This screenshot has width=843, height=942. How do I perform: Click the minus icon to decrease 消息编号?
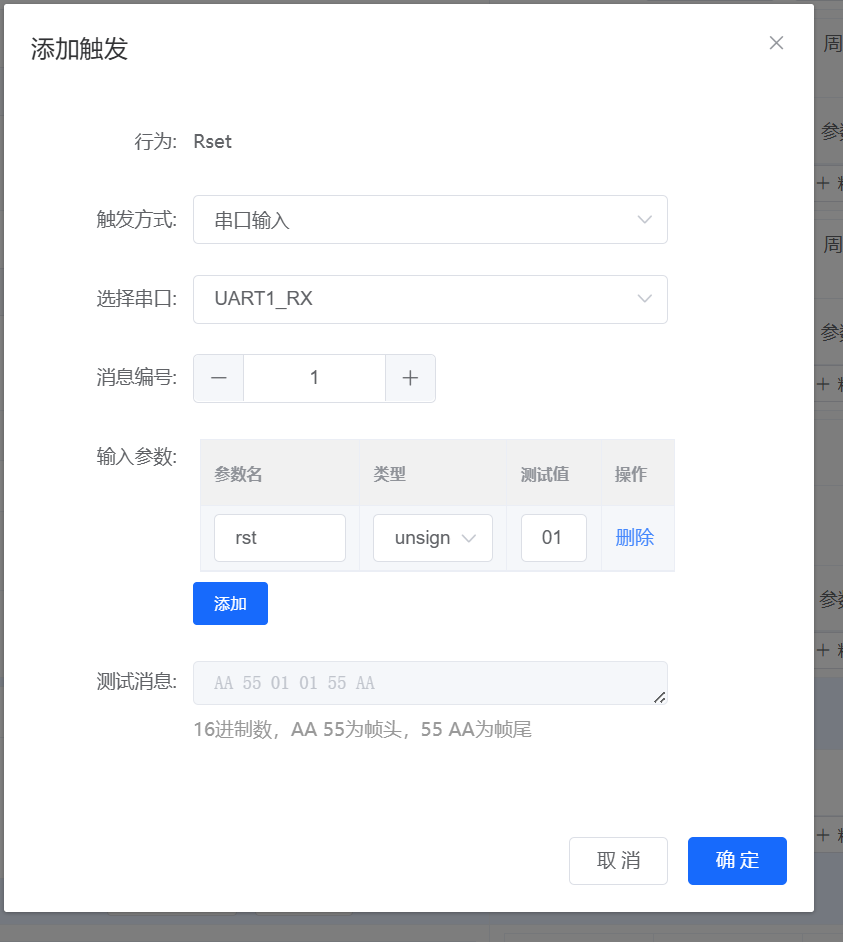click(218, 378)
